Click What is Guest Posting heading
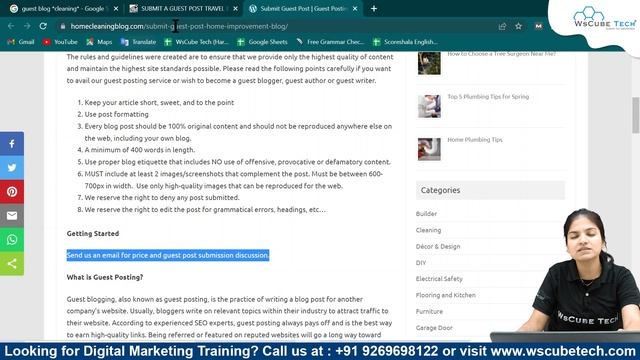This screenshot has width=640, height=360. (105, 277)
